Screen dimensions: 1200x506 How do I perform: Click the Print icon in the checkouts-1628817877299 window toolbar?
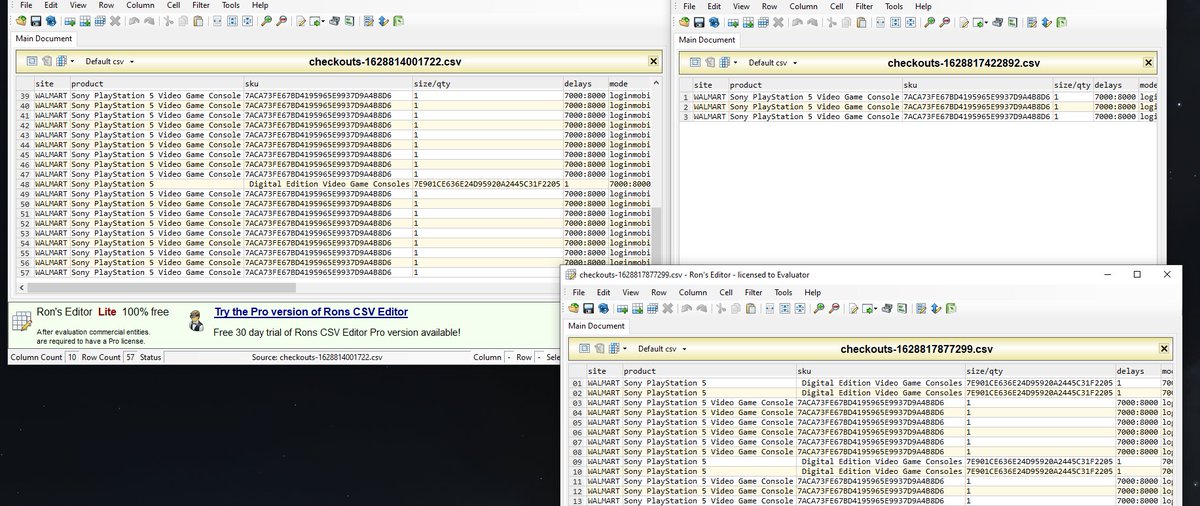pyautogui.click(x=887, y=308)
